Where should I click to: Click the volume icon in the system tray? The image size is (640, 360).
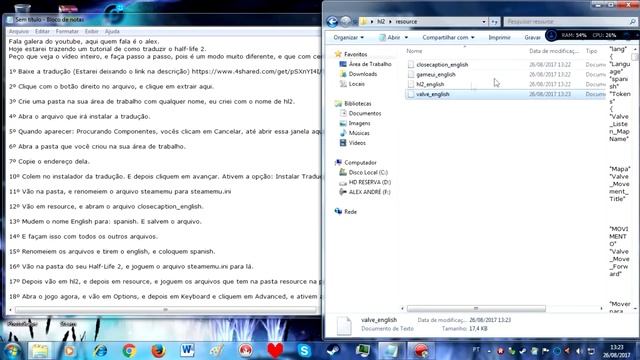(x=579, y=351)
